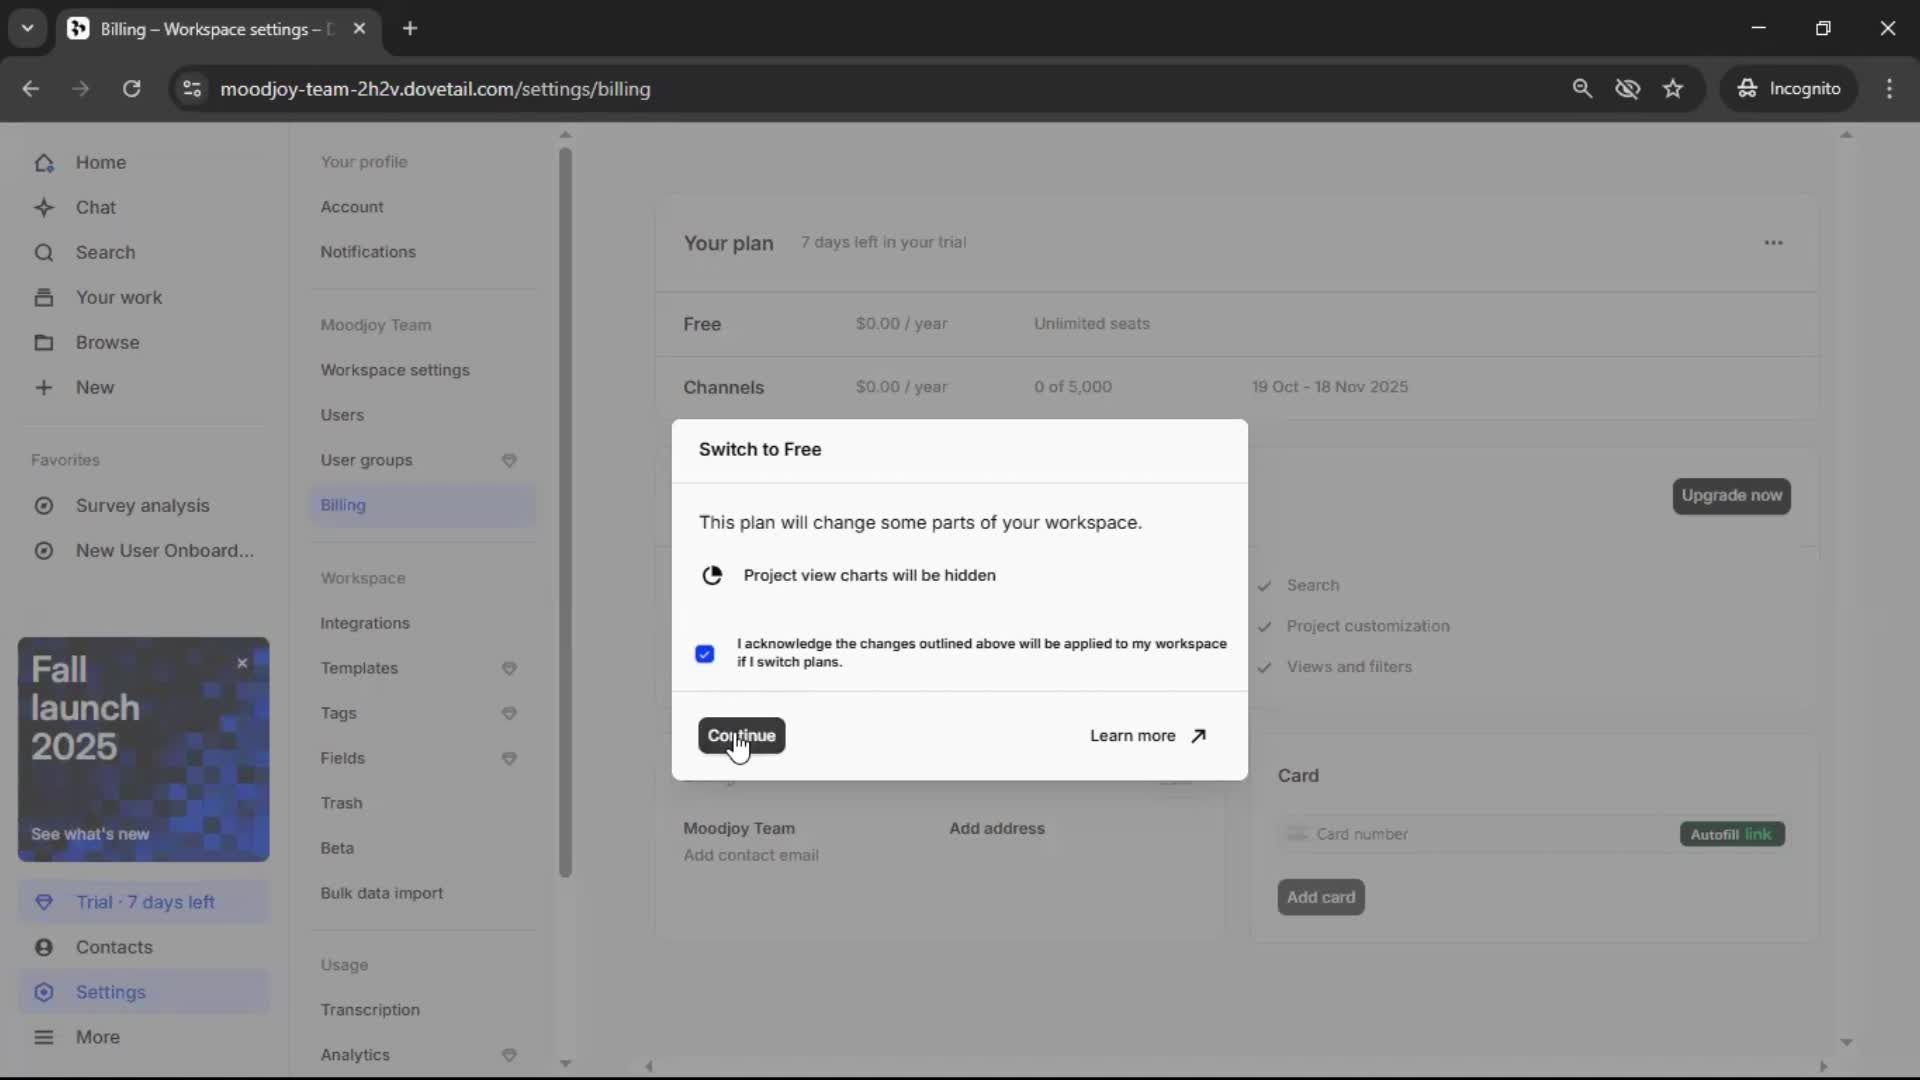
Task: Dismiss the Fall launch 2025 banner
Action: 242,663
